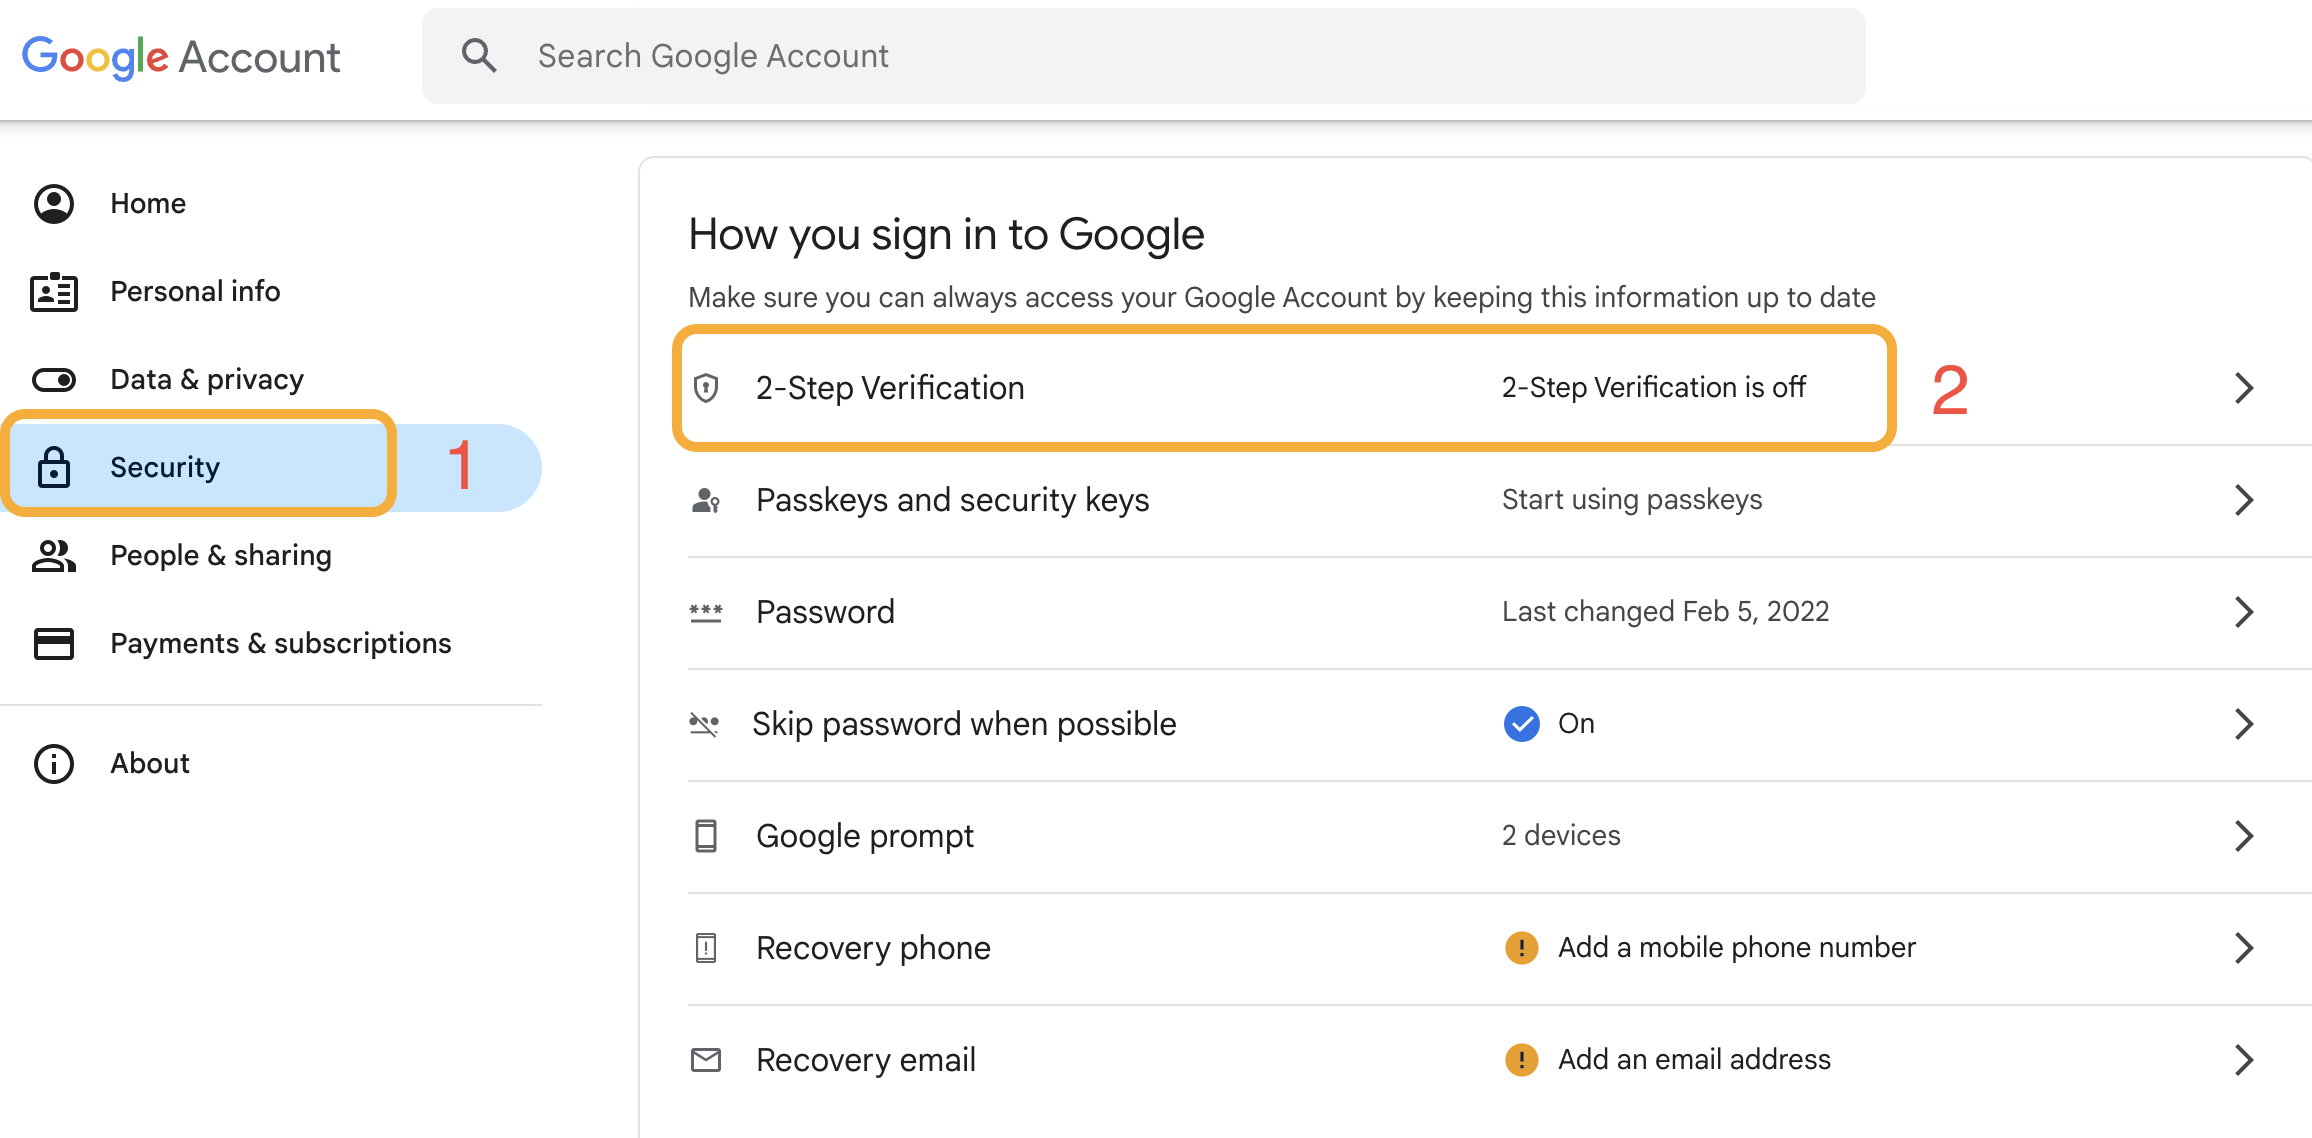Open Passkeys and security keys setting
This screenshot has height=1138, width=2312.
pyautogui.click(x=952, y=500)
